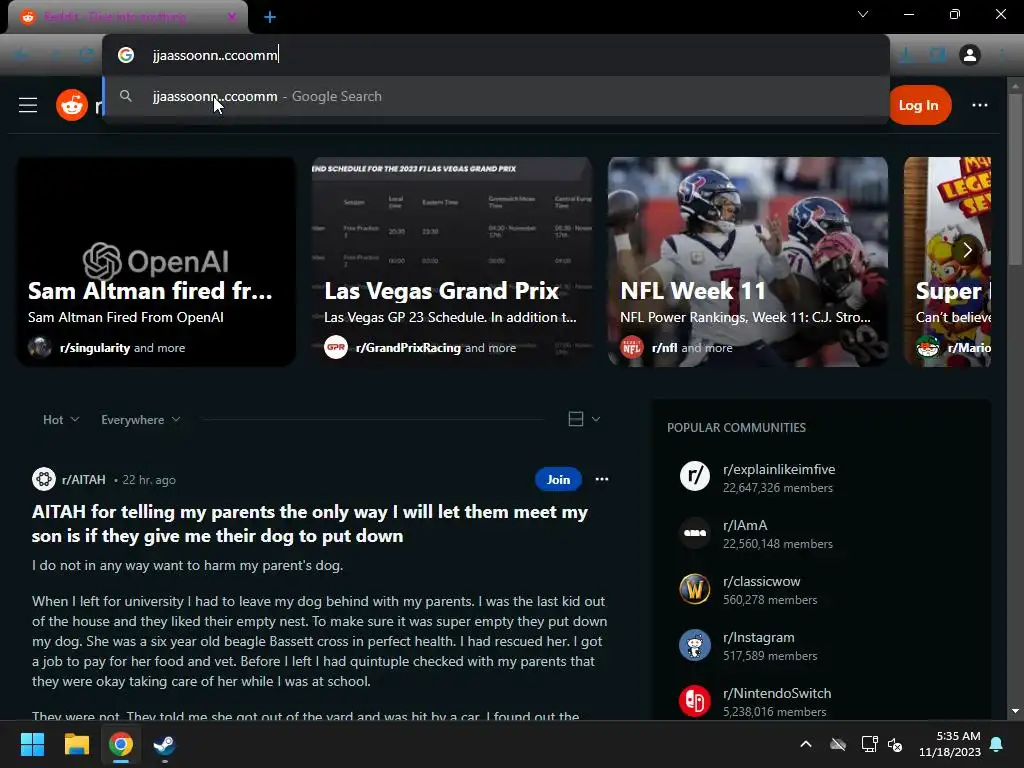Click the r/NintendoSwitch community icon
Viewport: 1024px width, 768px height.
pyautogui.click(x=695, y=701)
